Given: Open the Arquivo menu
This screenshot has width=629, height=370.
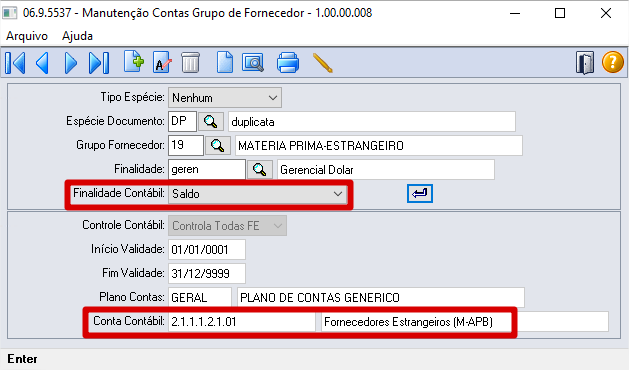Looking at the screenshot, I should [27, 36].
